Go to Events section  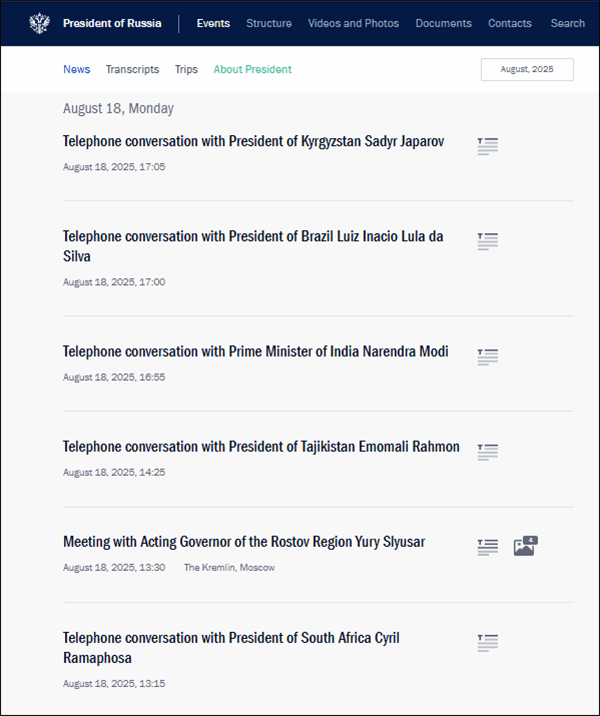coord(213,23)
